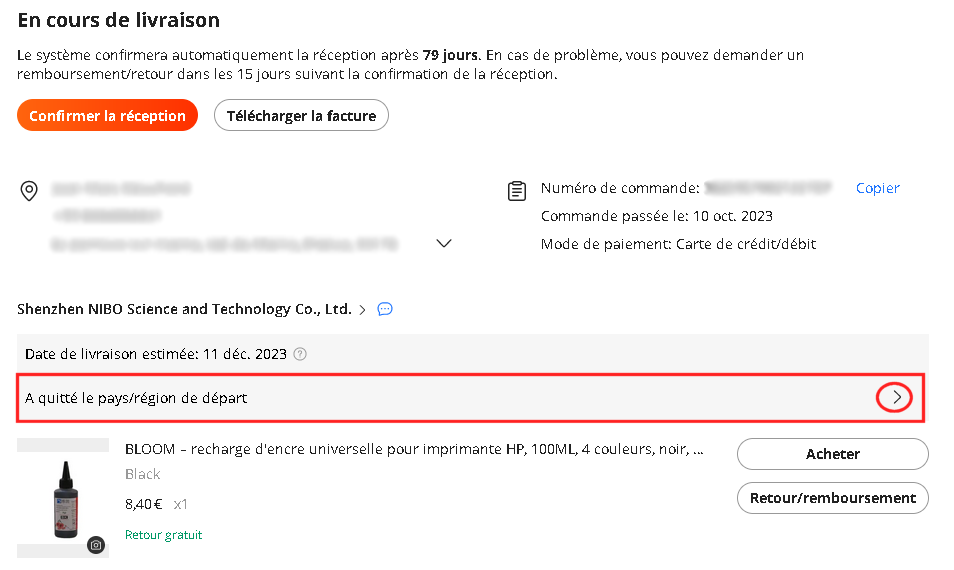Click the 'Retour gratuit' green label

(x=163, y=535)
